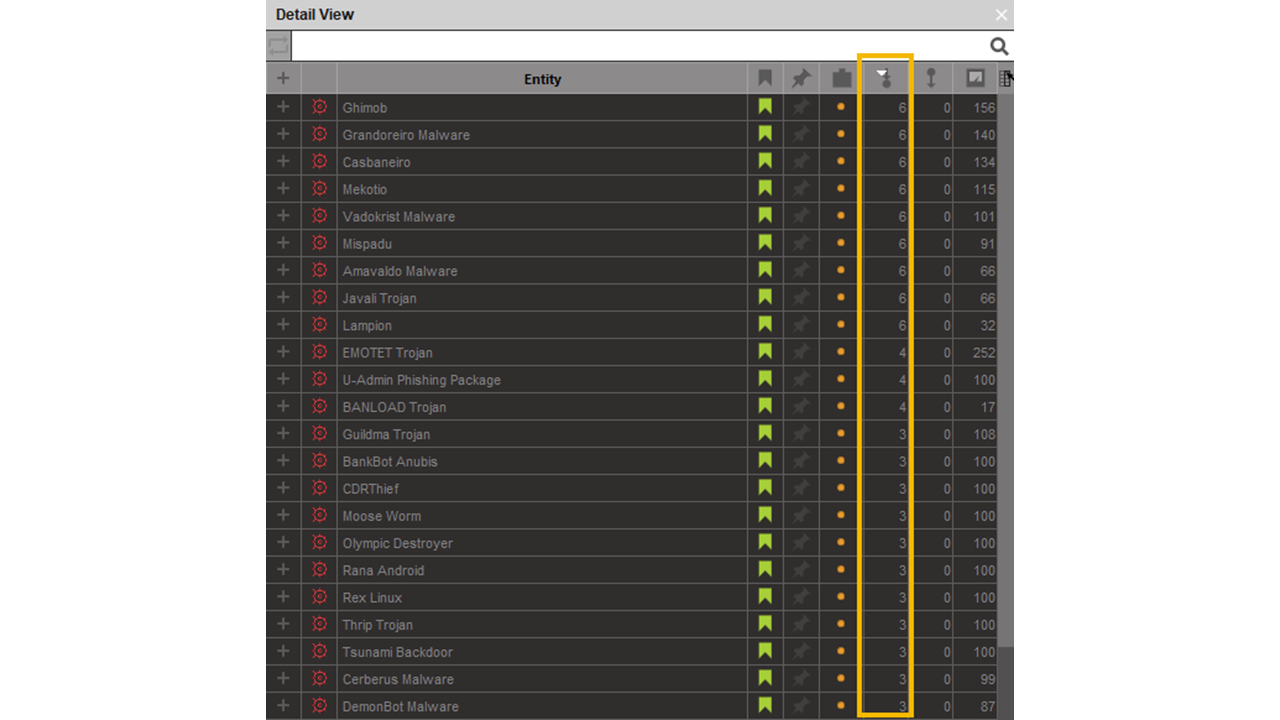Click the Casbaneiro malware entity icon
The image size is (1280, 720).
(x=319, y=162)
